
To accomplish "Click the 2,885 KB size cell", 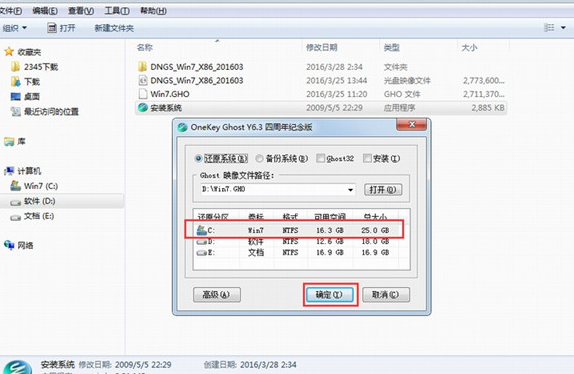I will 488,108.
